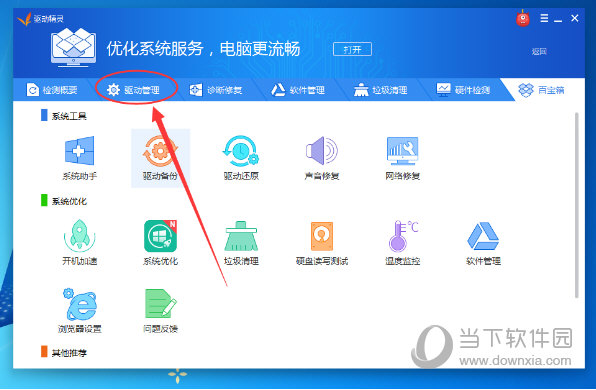Click the 驱动精灵 title logo
The height and width of the screenshot is (390, 596).
(40, 19)
